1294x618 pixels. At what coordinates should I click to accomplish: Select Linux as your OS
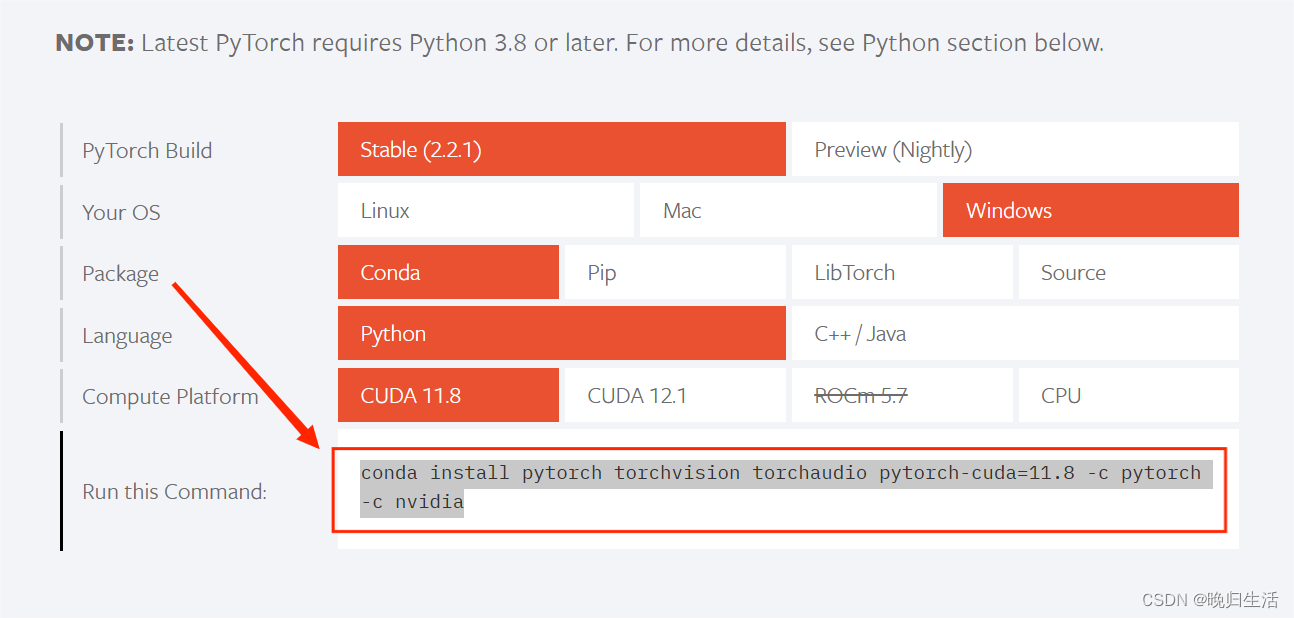coord(486,210)
